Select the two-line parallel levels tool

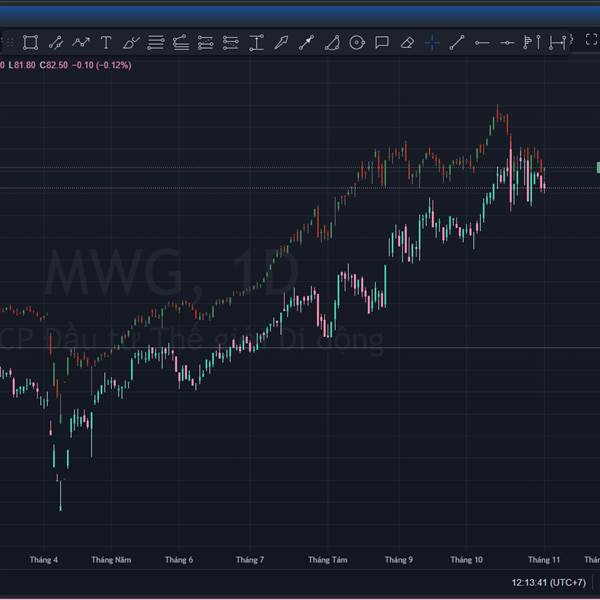(230, 42)
